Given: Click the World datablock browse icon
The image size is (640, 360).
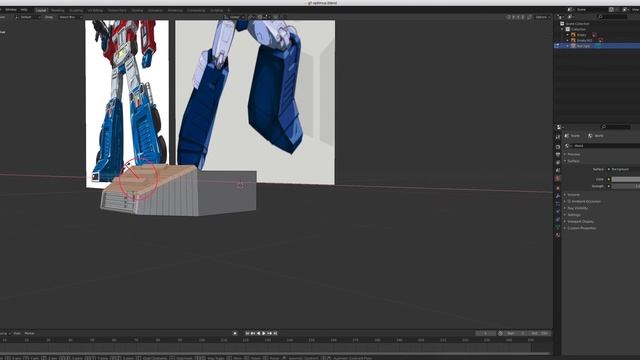Looking at the screenshot, I should pyautogui.click(x=568, y=146).
